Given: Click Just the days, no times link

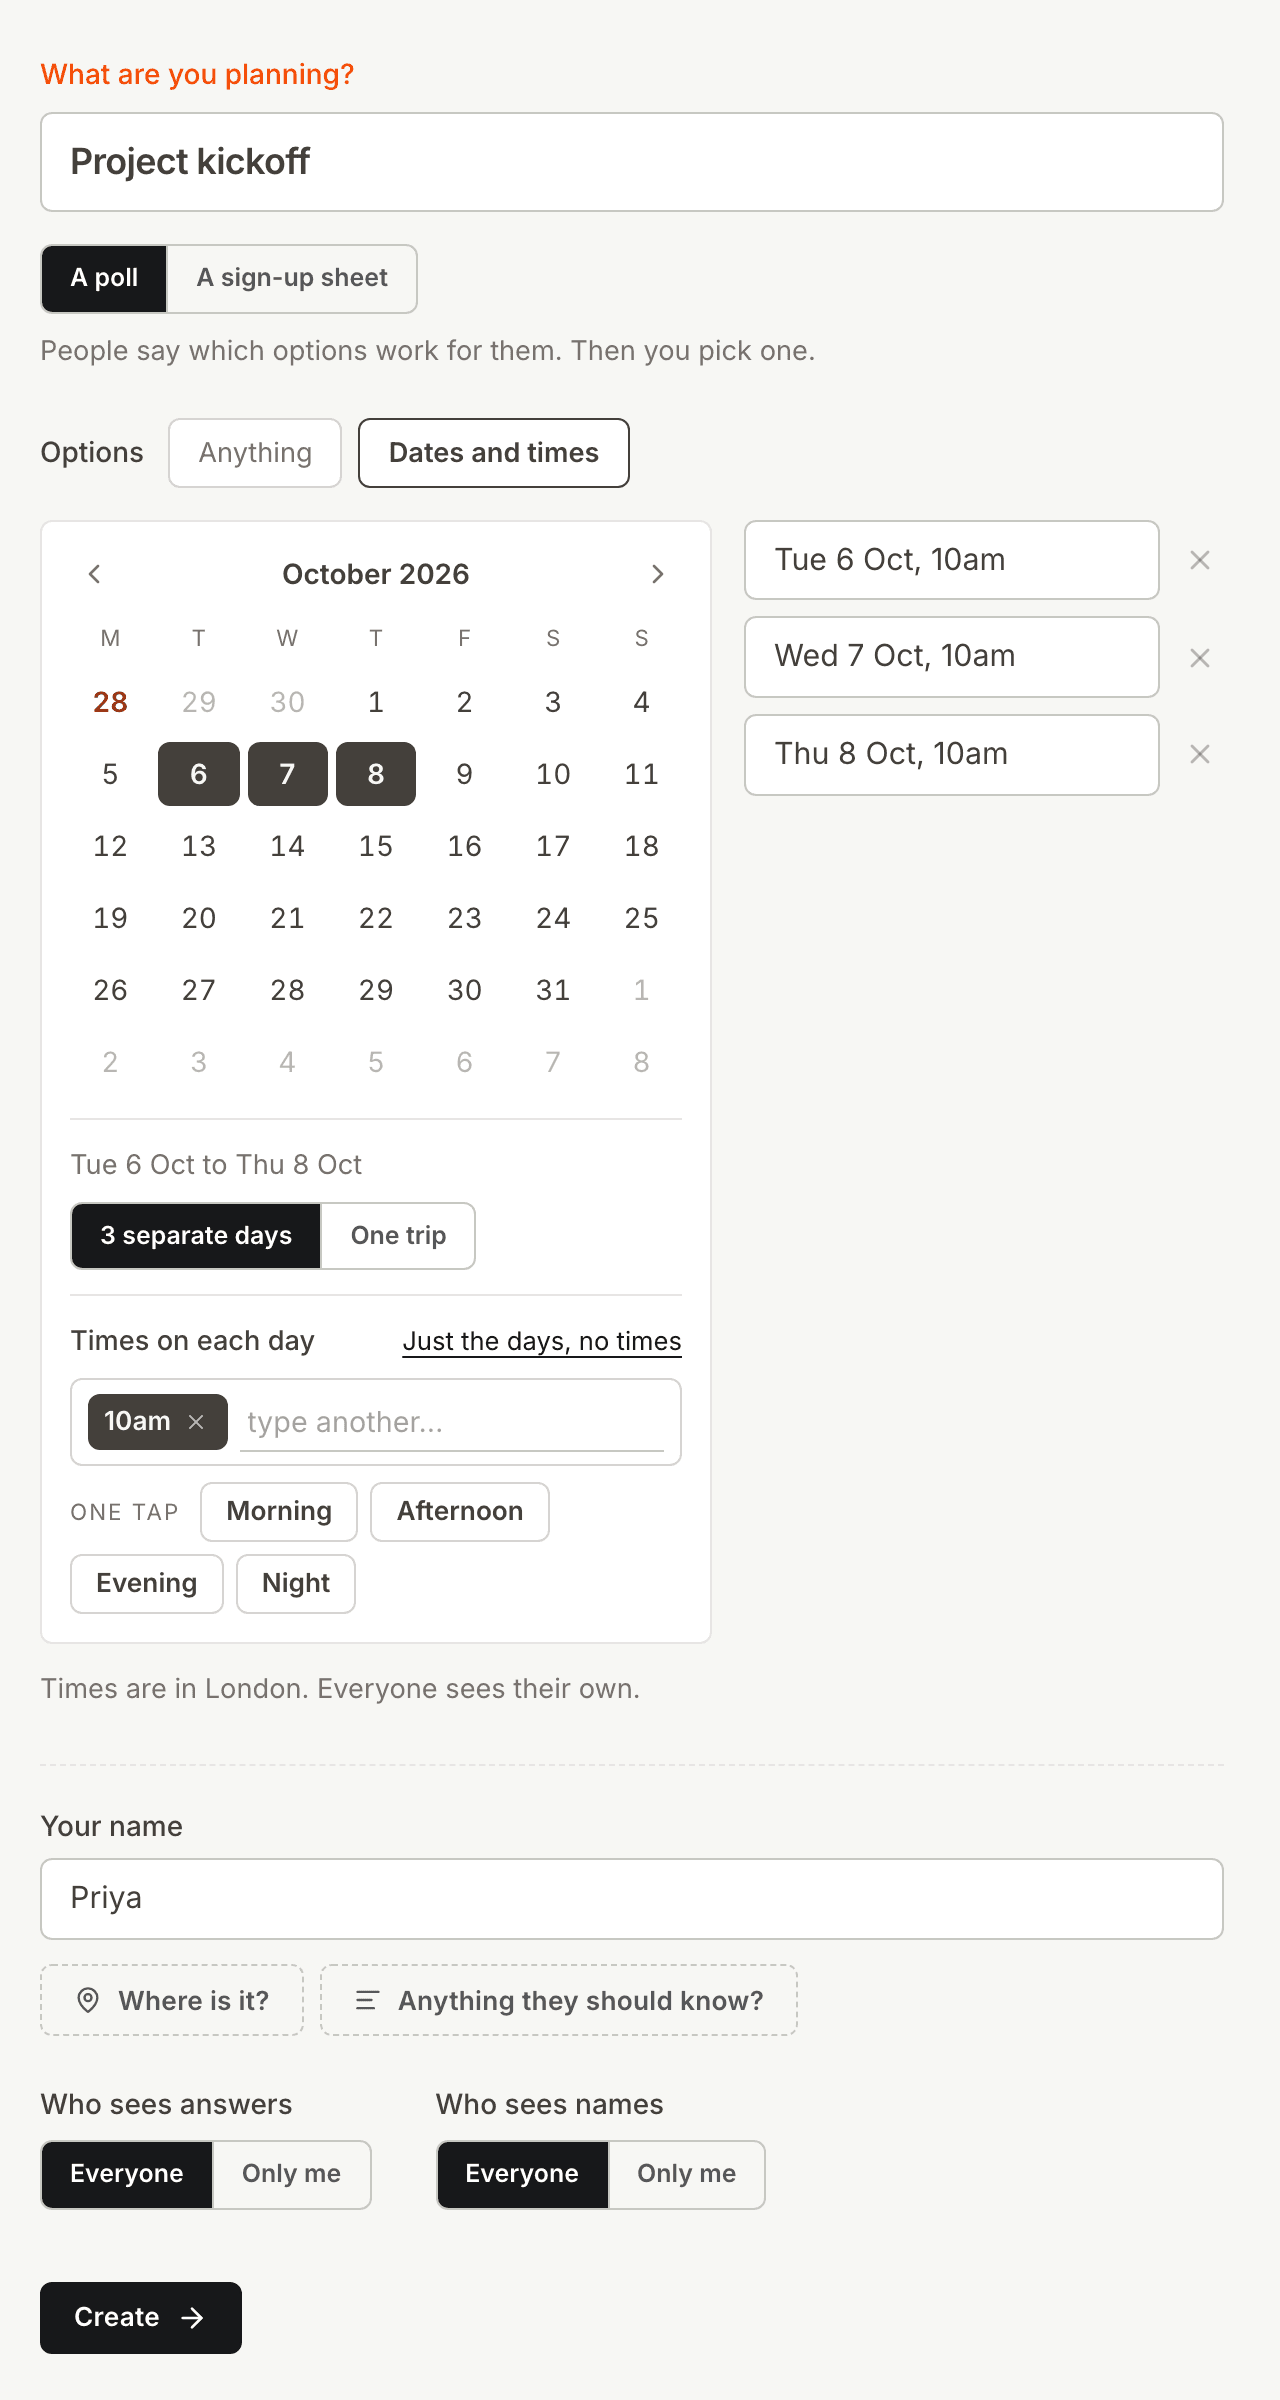Looking at the screenshot, I should 542,1341.
